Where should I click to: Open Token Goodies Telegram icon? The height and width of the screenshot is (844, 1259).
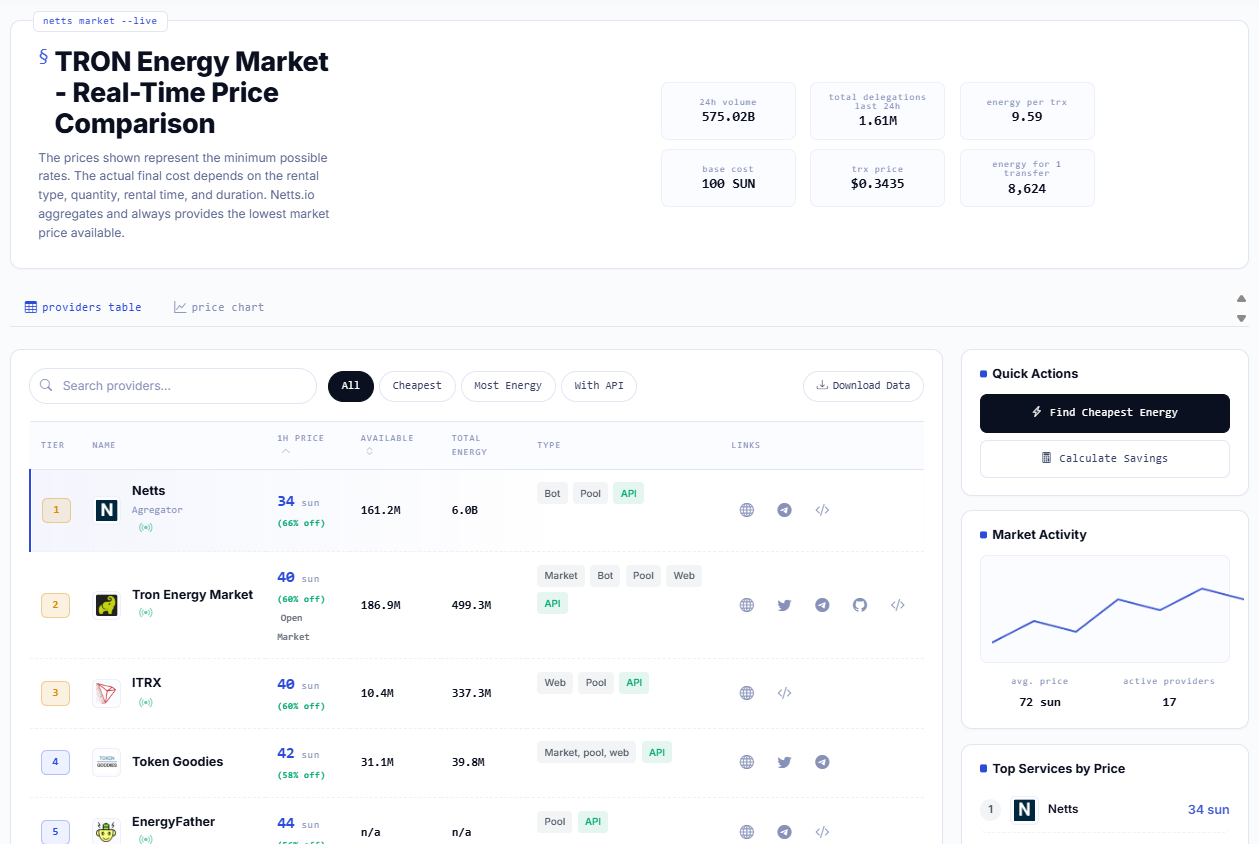822,762
